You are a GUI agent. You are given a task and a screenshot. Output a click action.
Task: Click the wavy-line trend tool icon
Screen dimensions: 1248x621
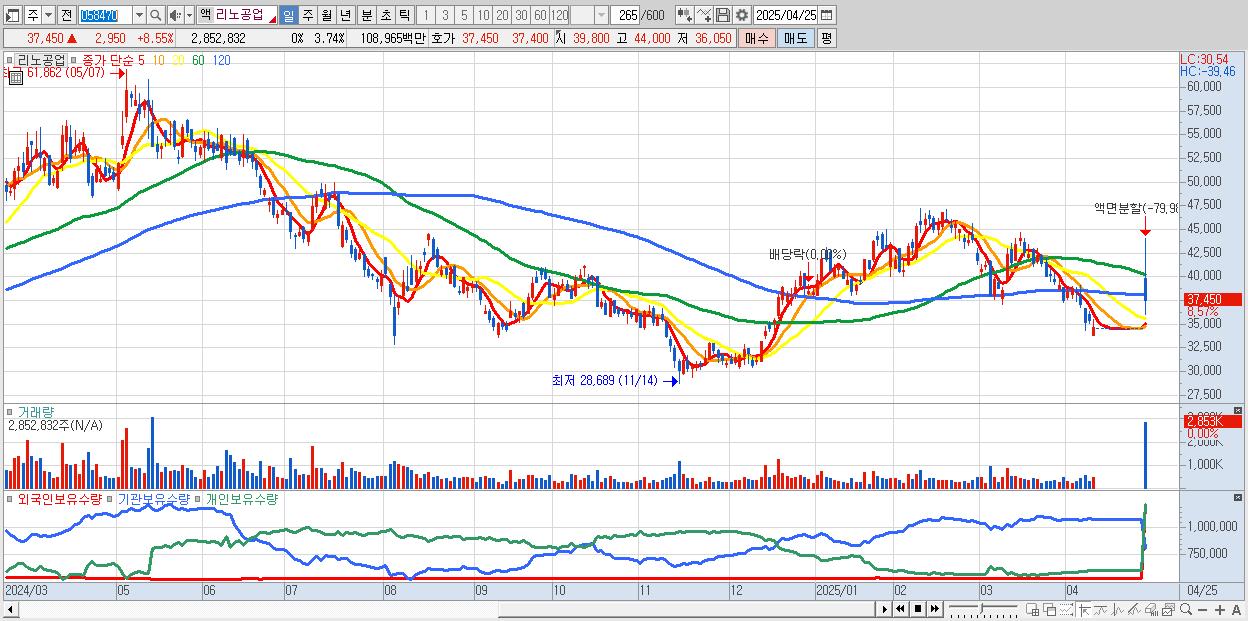pyautogui.click(x=1102, y=609)
